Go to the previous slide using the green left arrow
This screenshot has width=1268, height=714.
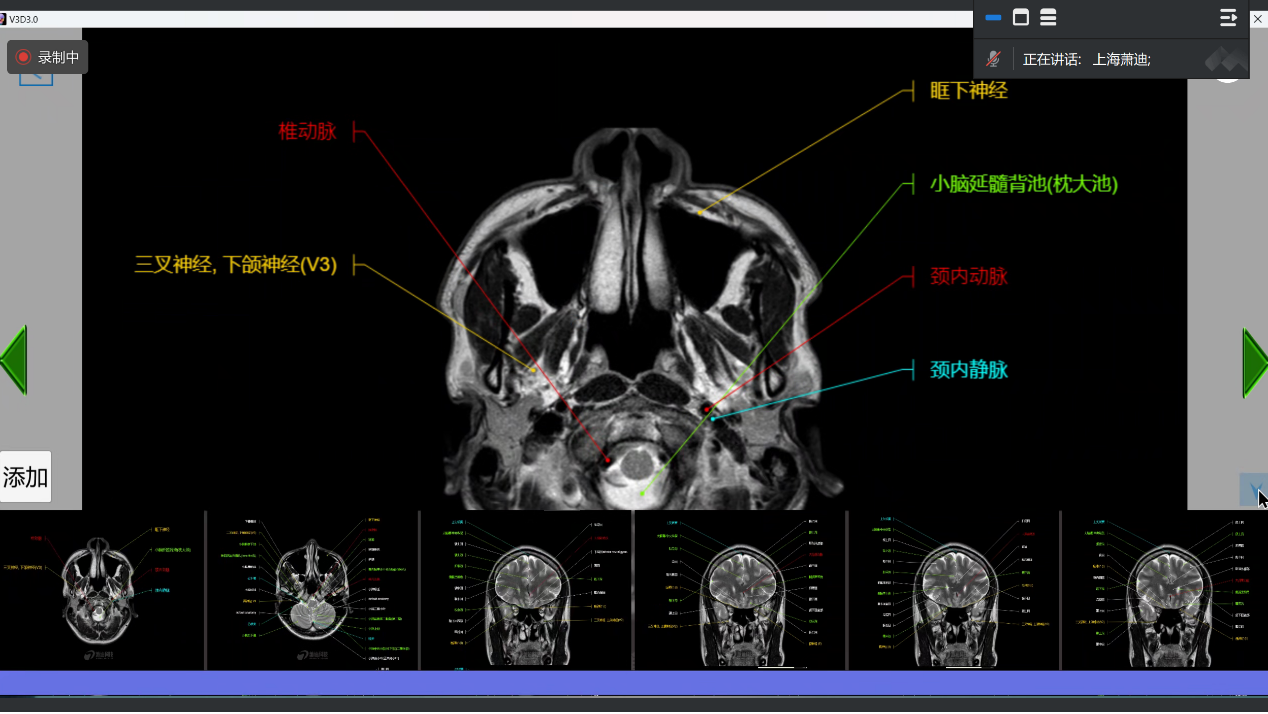pos(13,360)
